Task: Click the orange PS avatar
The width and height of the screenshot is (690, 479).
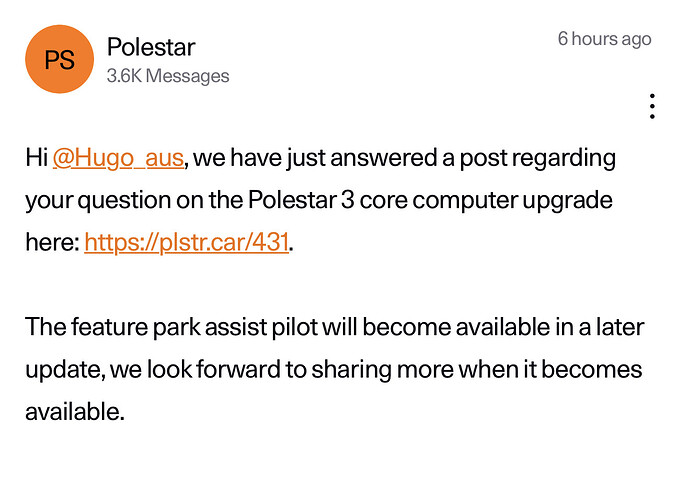Action: 59,59
